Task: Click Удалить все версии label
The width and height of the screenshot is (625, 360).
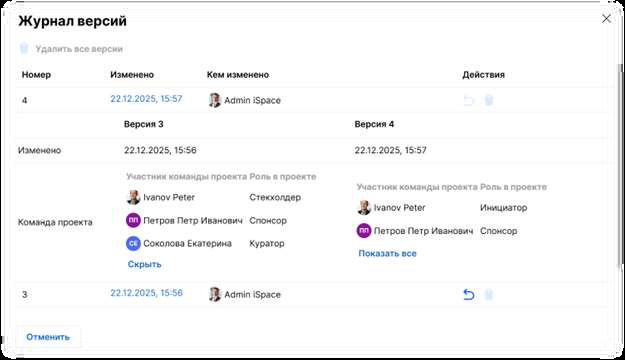Action: coord(79,49)
